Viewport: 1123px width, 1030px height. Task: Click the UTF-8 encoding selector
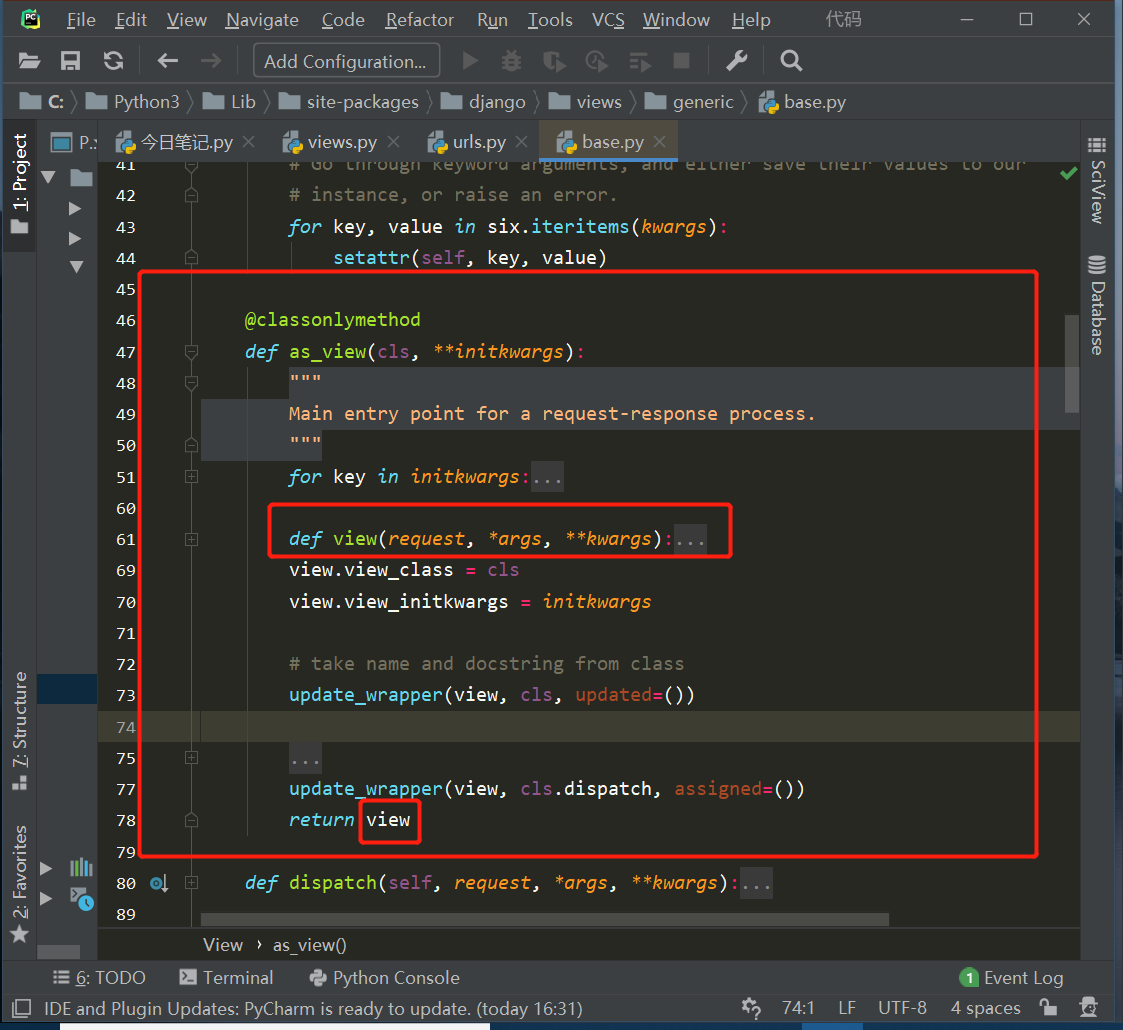[902, 1008]
